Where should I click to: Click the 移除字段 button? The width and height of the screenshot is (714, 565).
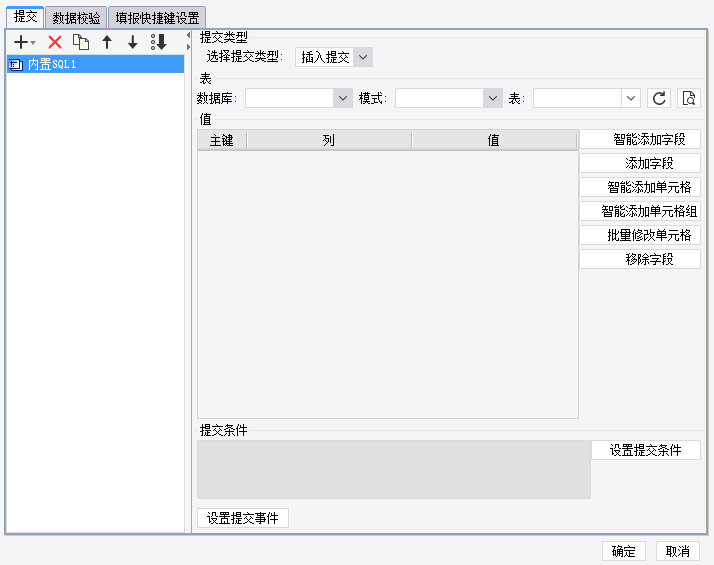(640, 260)
